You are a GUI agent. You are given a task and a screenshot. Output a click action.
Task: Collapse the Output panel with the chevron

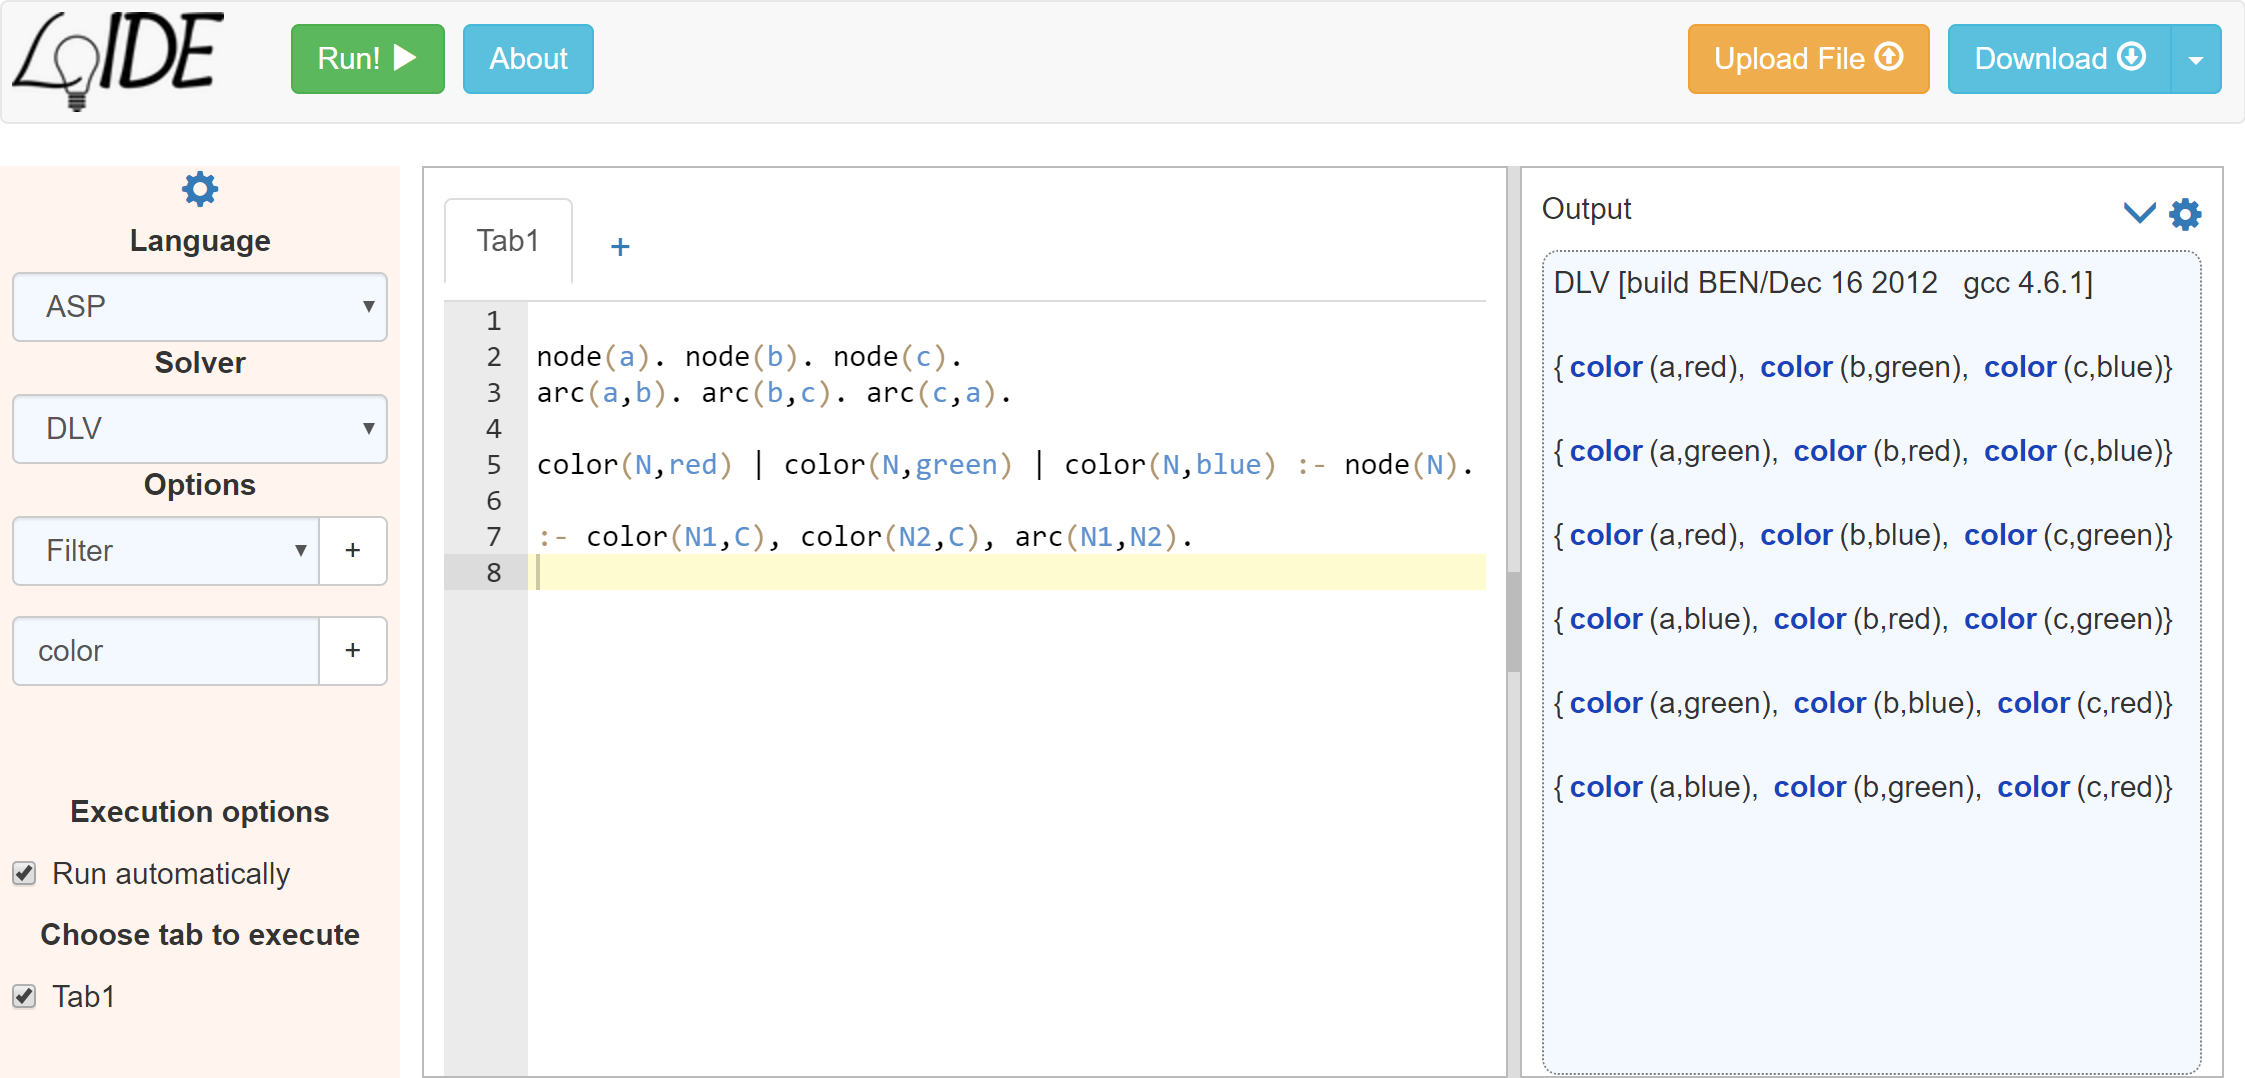coord(2139,213)
